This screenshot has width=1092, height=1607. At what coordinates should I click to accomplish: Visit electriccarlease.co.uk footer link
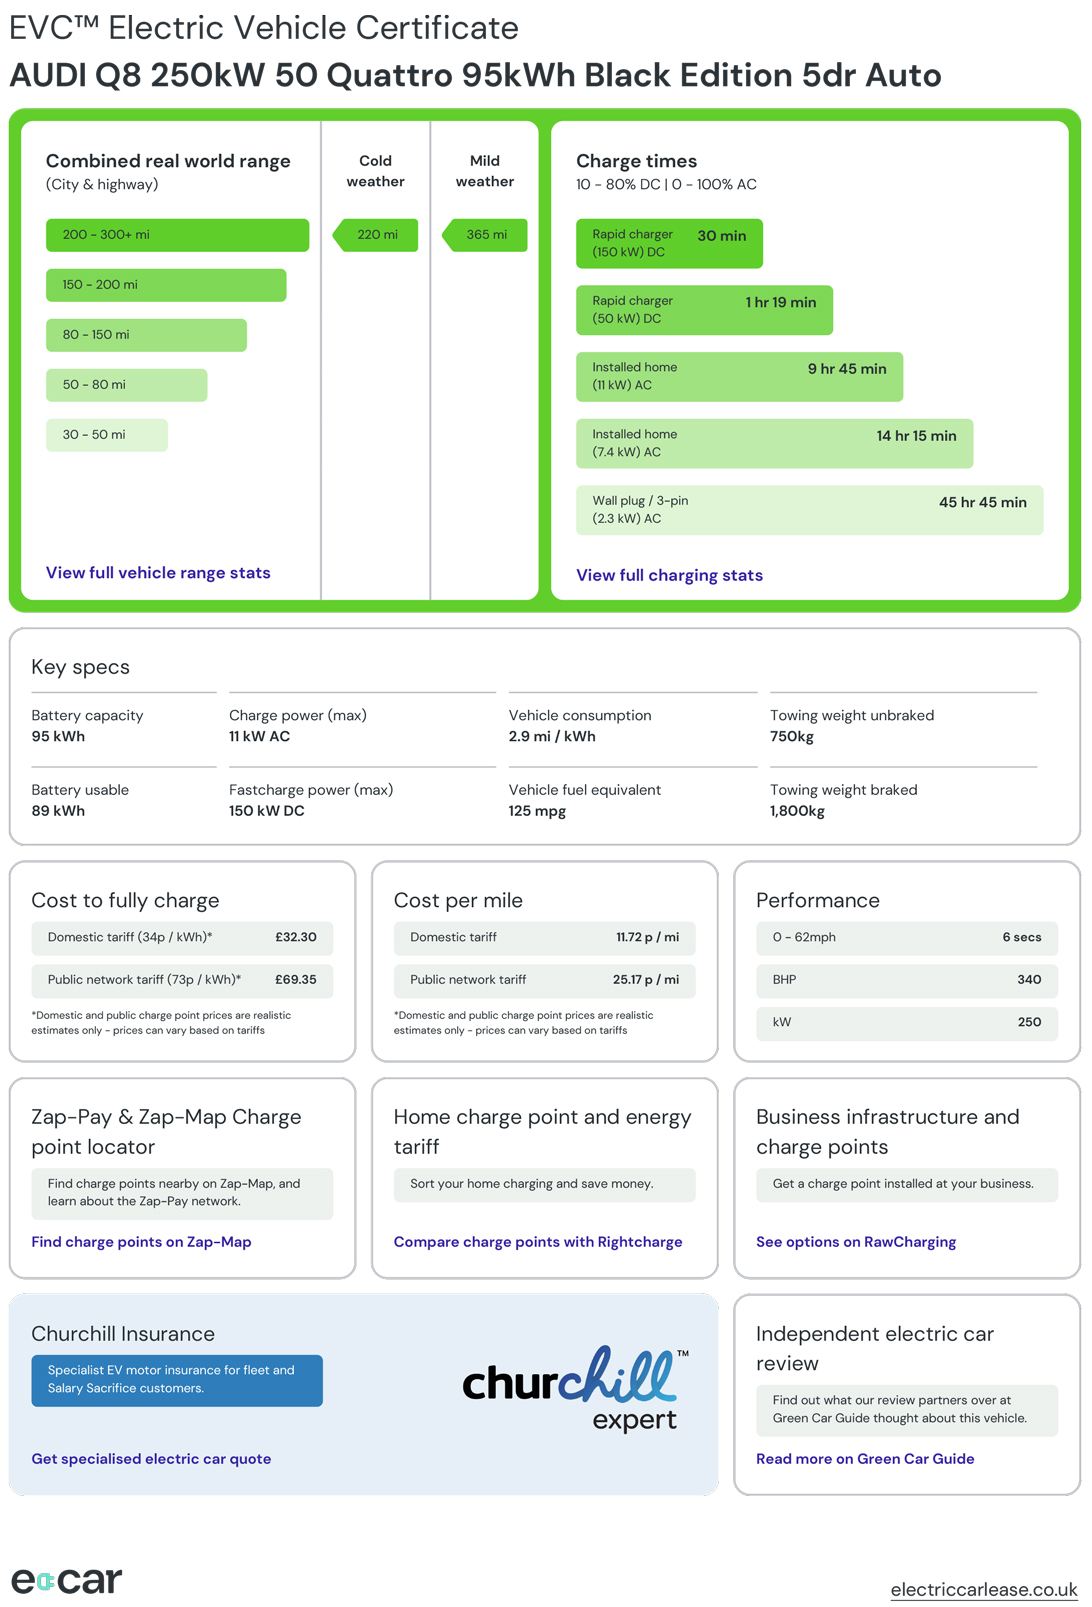[984, 1589]
